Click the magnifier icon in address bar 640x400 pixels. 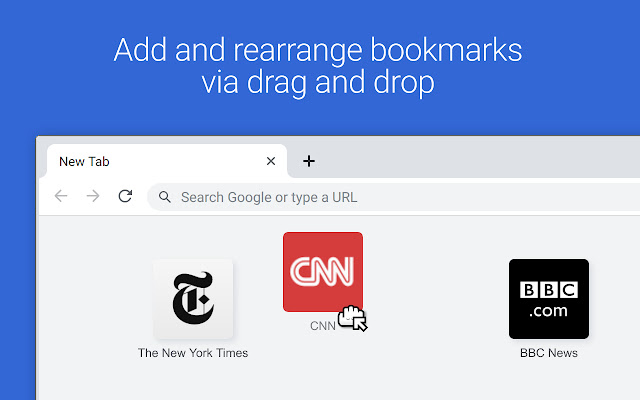point(166,197)
